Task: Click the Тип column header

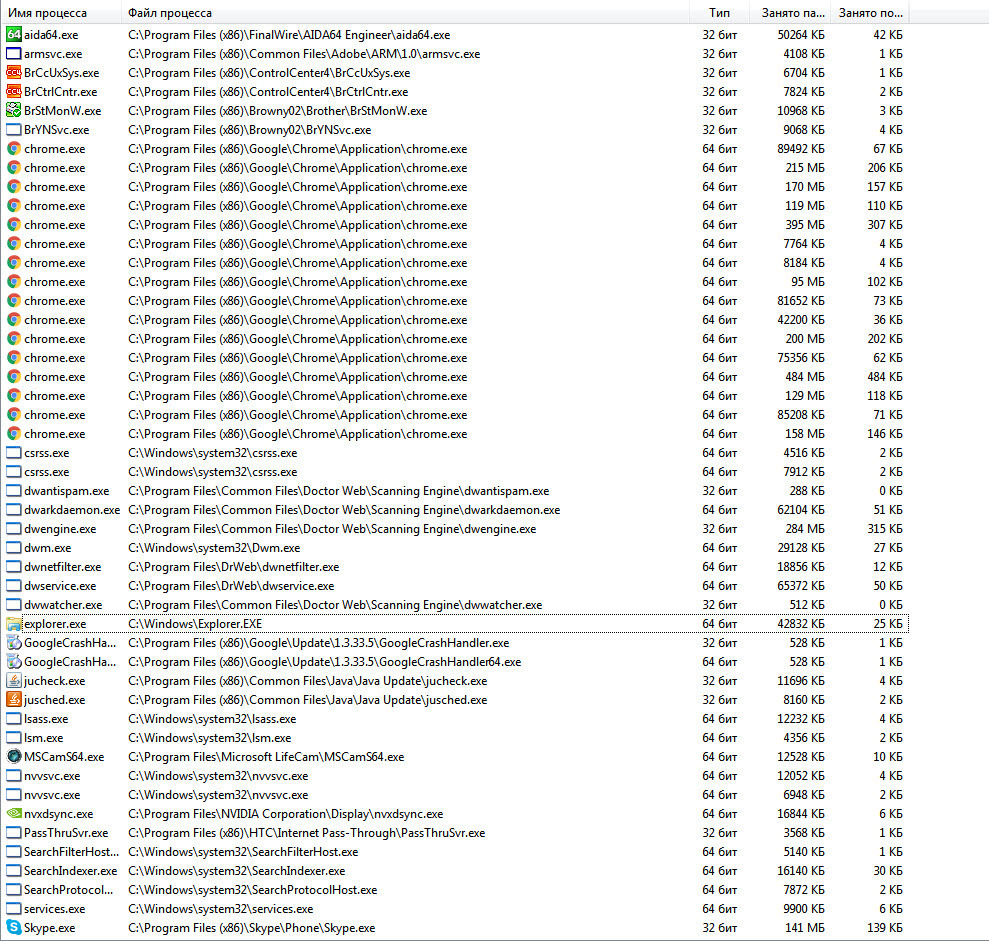Action: click(719, 13)
